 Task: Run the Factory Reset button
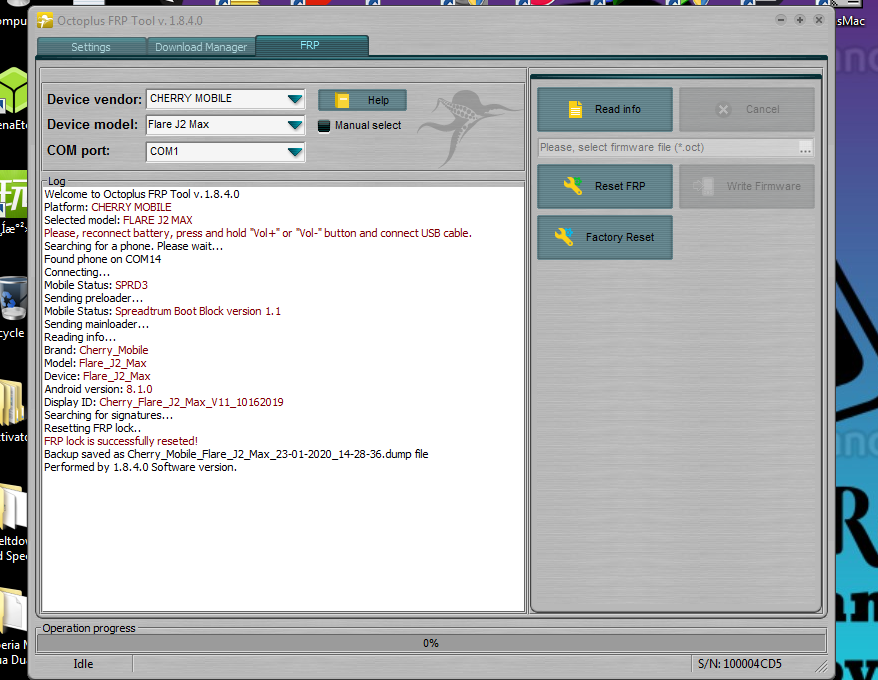click(605, 237)
